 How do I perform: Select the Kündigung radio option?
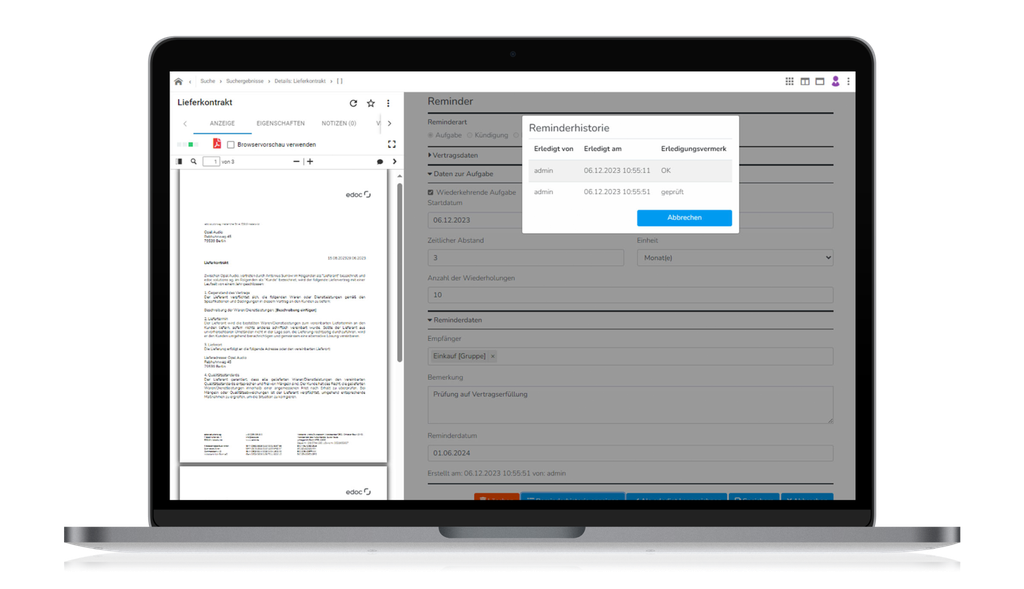pyautogui.click(x=470, y=135)
